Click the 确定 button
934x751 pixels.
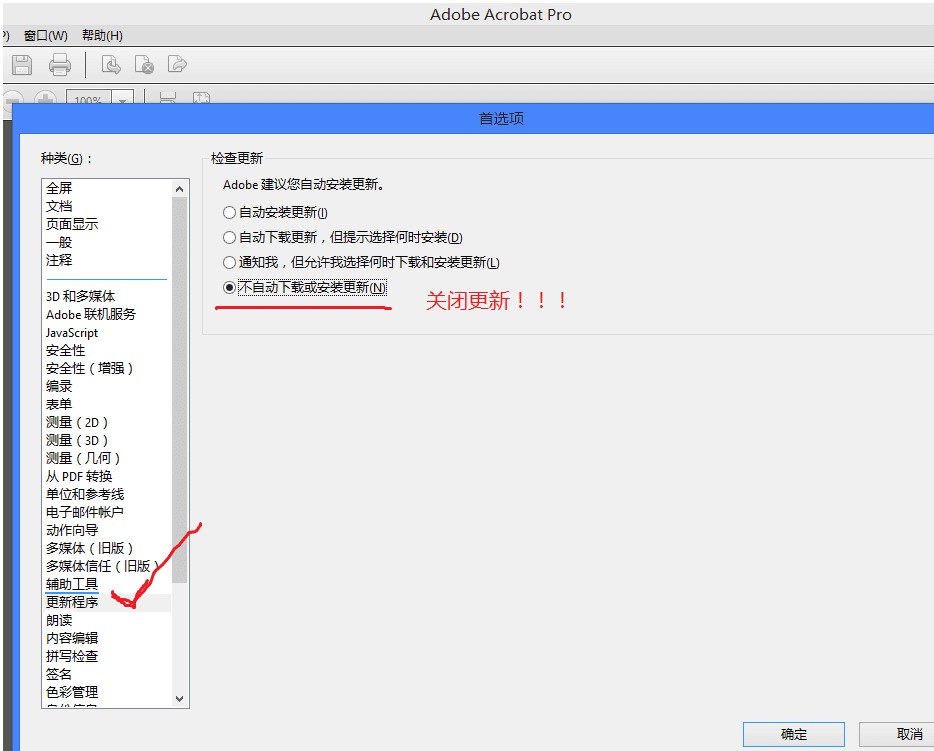[x=793, y=734]
